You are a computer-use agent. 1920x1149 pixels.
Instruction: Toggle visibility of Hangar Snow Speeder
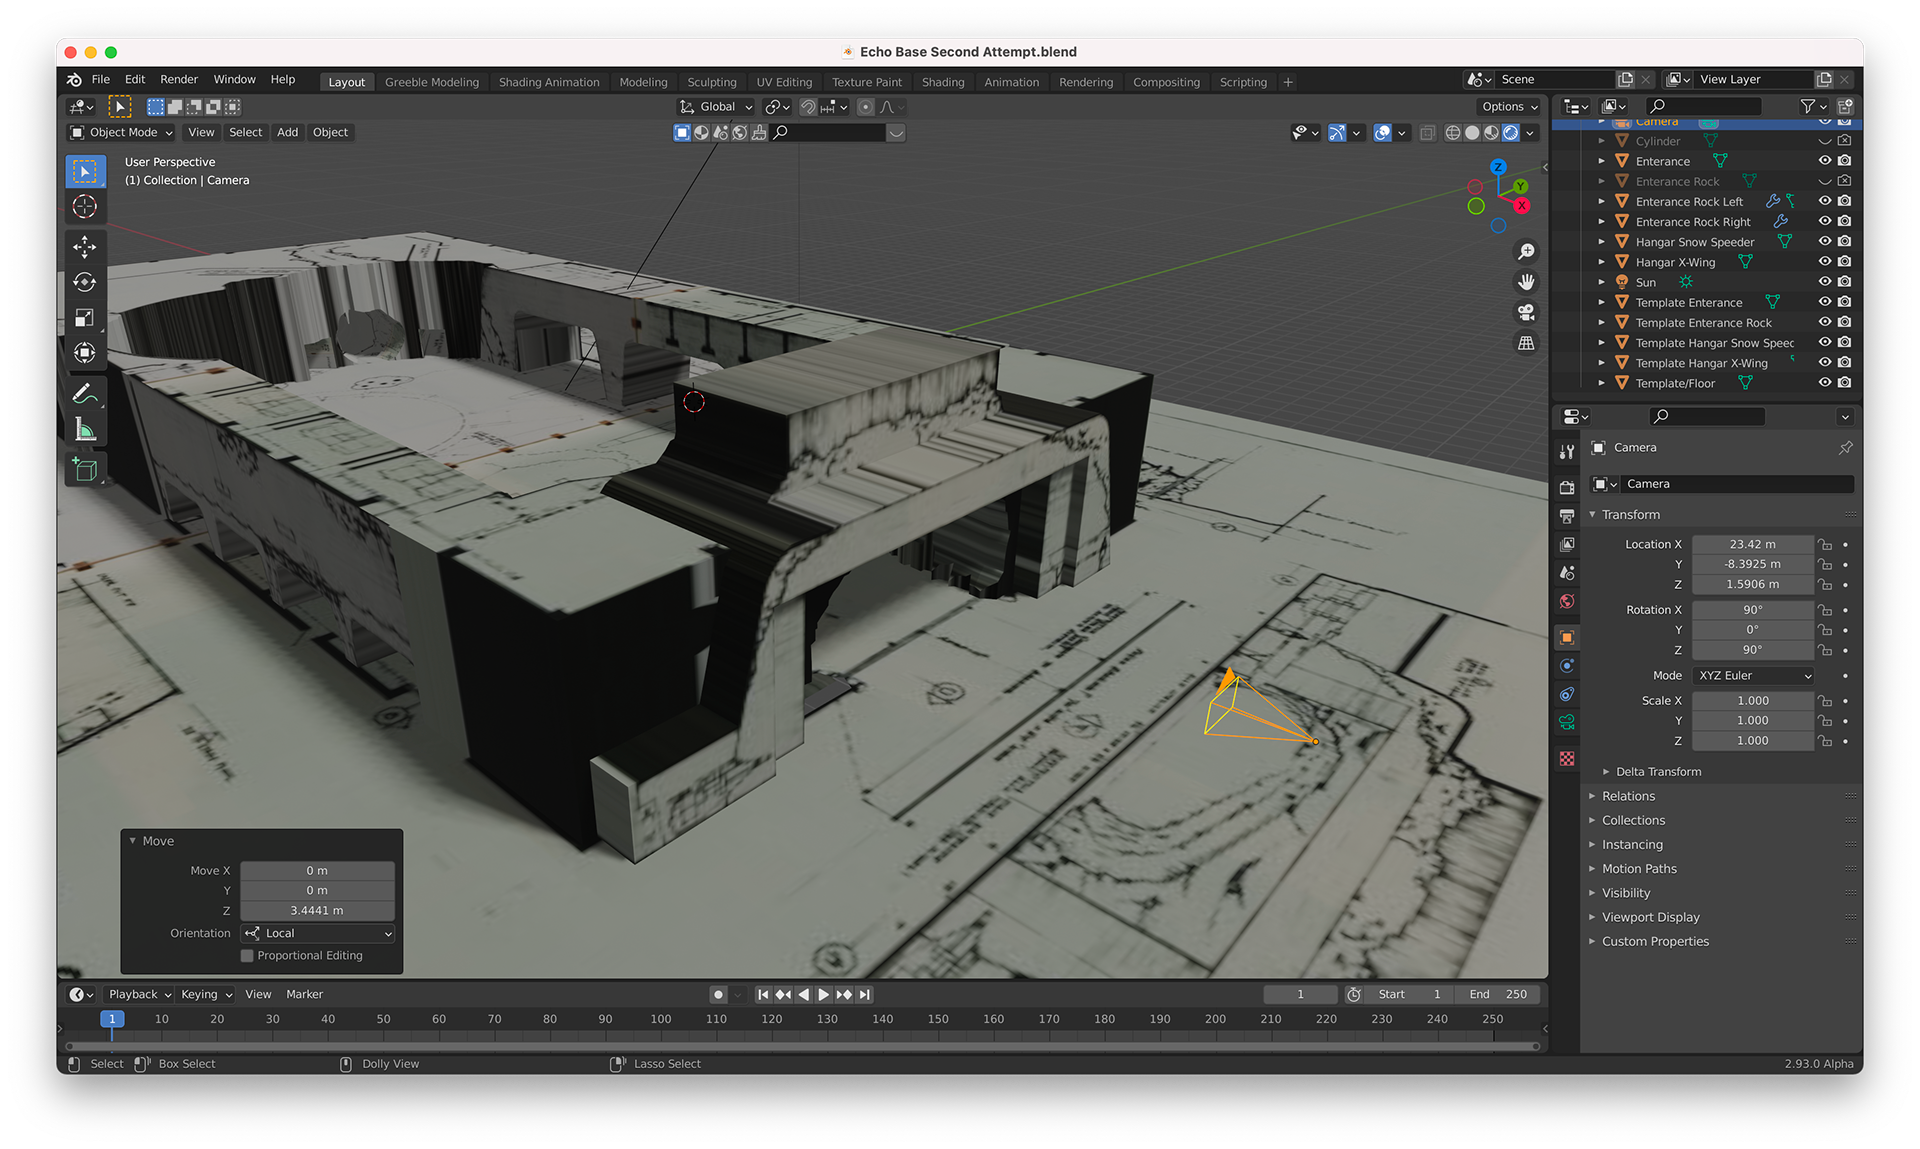1824,241
